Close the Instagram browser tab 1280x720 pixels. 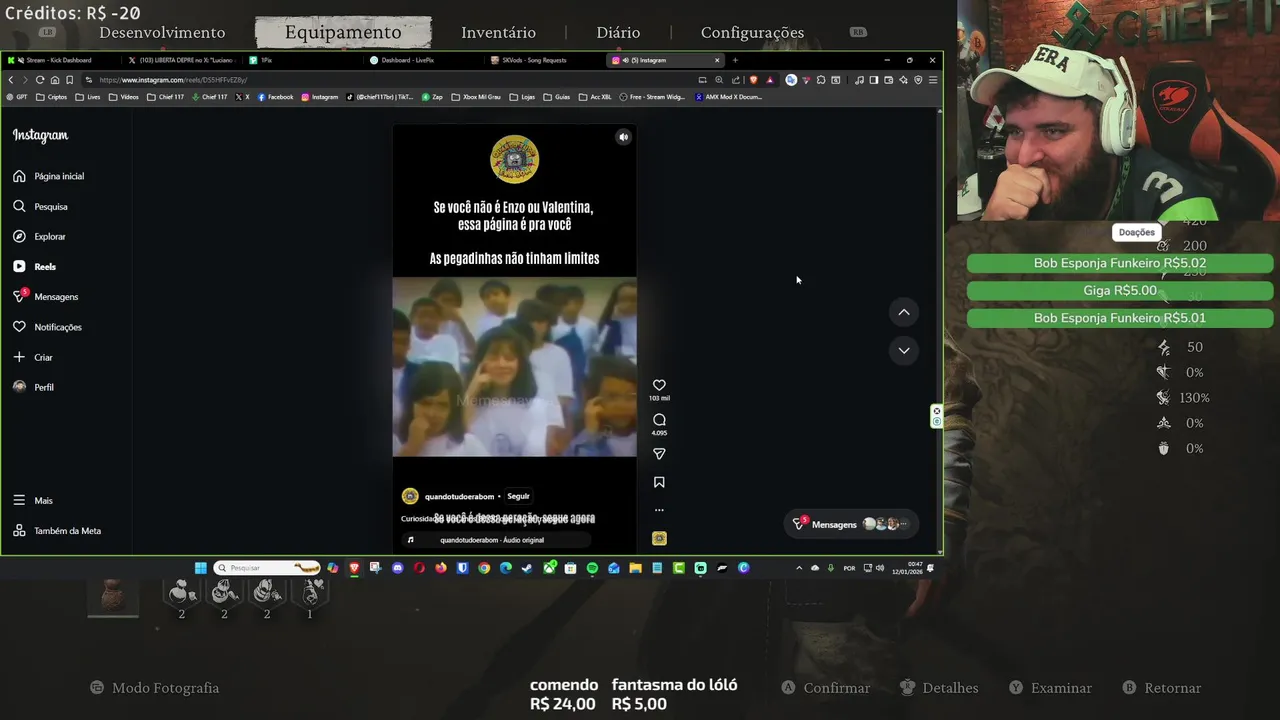pos(716,60)
